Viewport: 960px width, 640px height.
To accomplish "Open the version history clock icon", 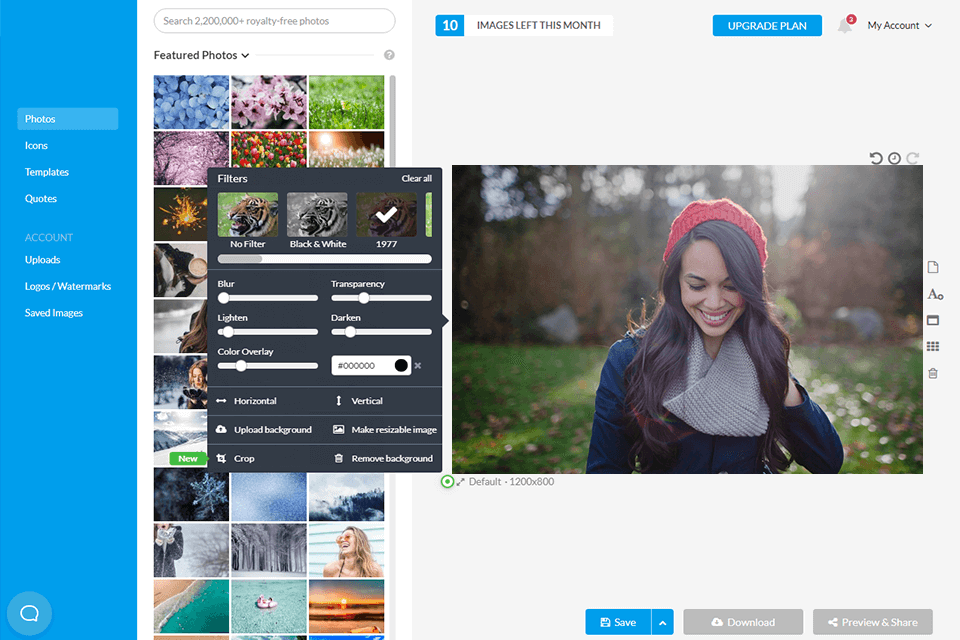I will click(894, 158).
